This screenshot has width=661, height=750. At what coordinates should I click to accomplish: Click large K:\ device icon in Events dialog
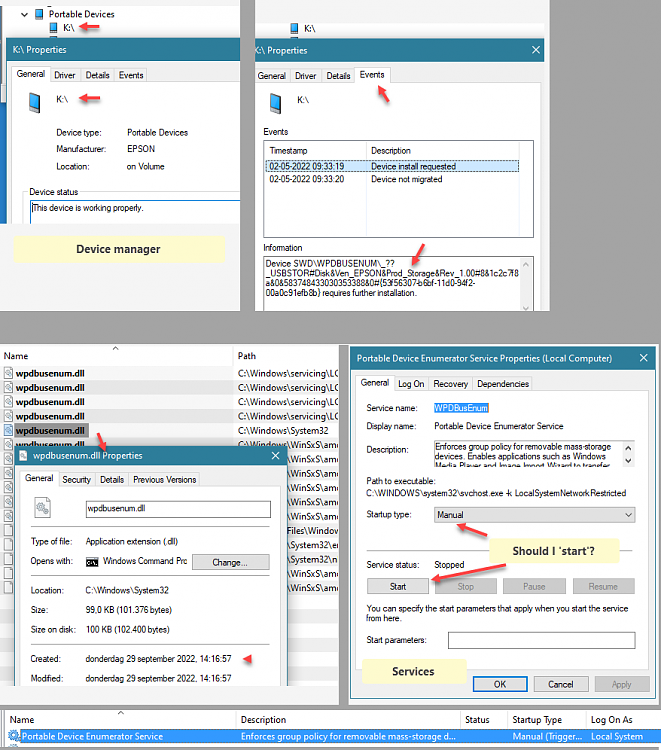tap(275, 103)
